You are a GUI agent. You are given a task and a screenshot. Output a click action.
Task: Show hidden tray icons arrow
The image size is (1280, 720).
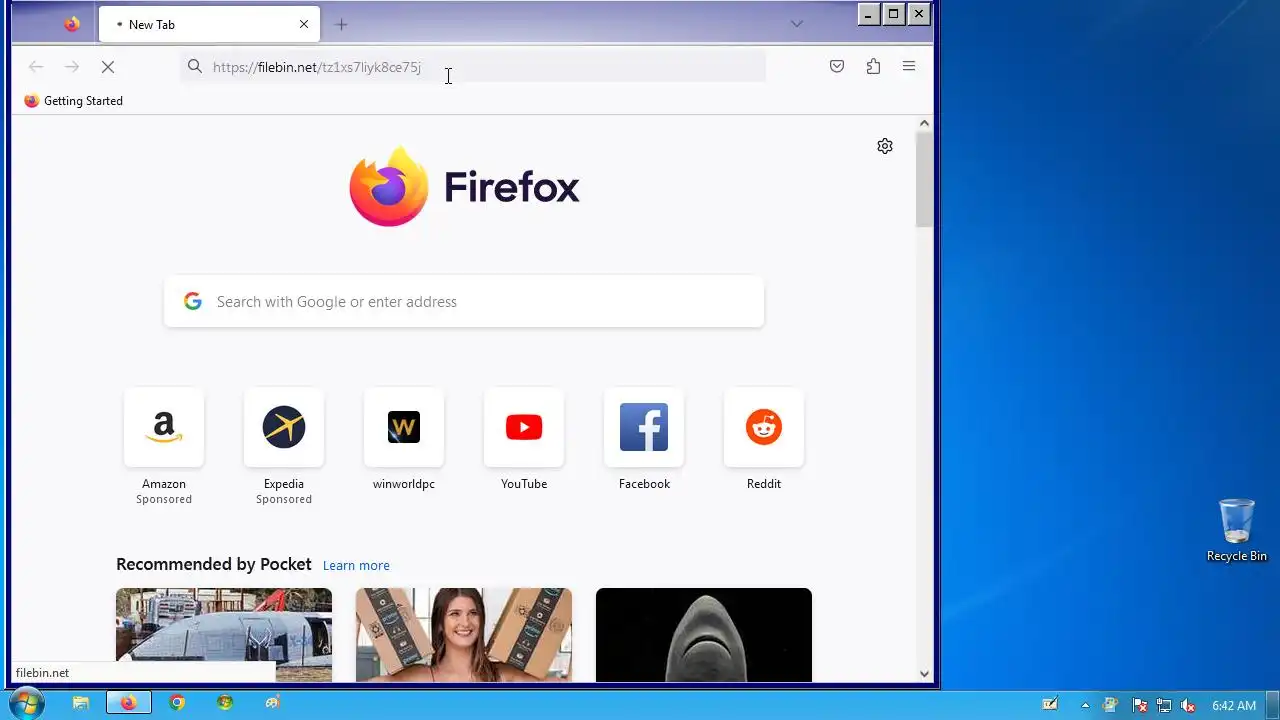tap(1085, 705)
